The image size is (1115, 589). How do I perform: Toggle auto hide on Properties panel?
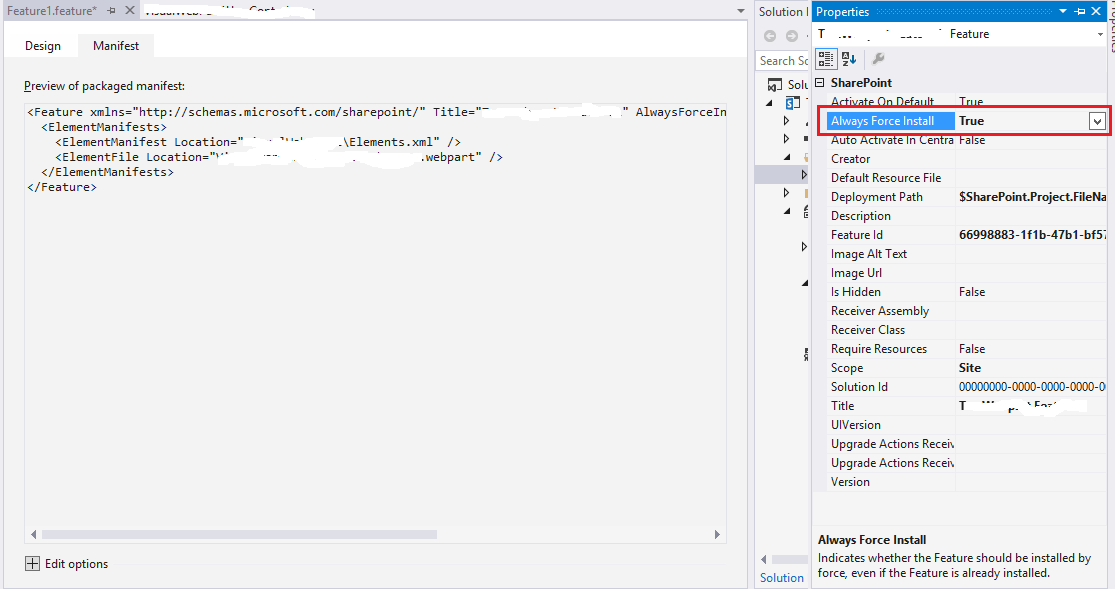[1079, 11]
